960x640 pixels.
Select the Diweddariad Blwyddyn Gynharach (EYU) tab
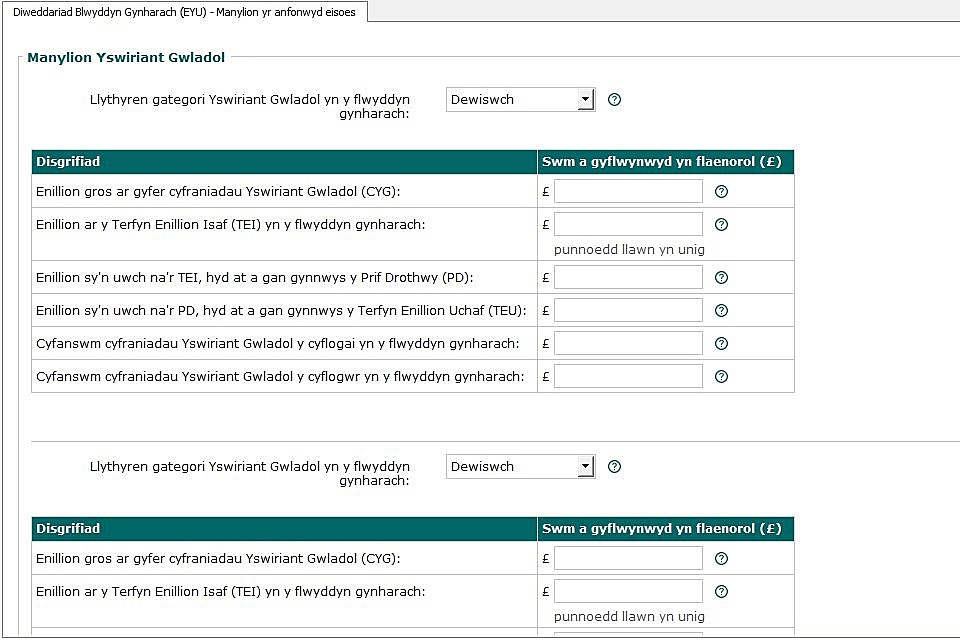(184, 12)
